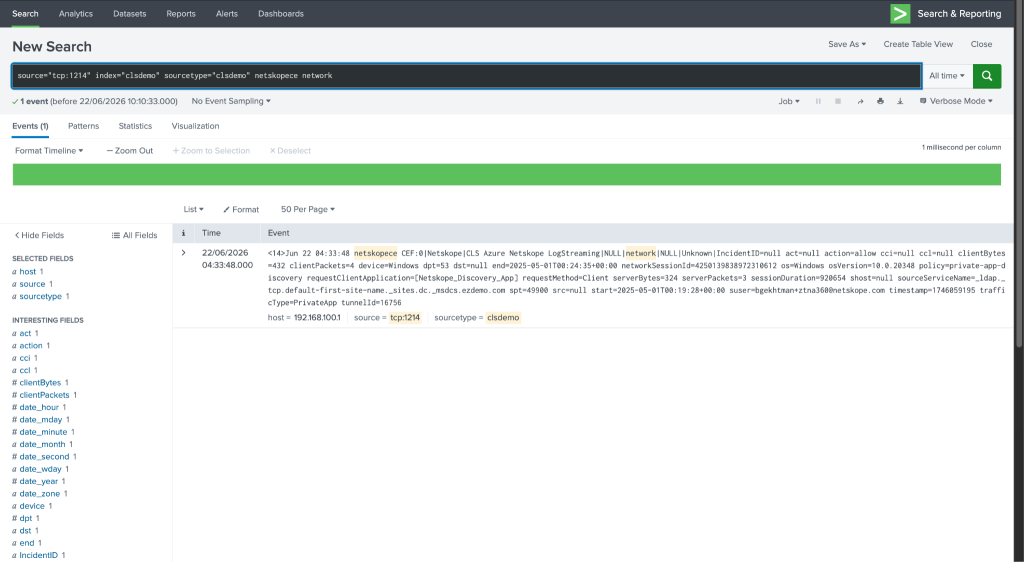This screenshot has width=1024, height=562.
Task: Open the Alerts menu
Action: pos(227,14)
